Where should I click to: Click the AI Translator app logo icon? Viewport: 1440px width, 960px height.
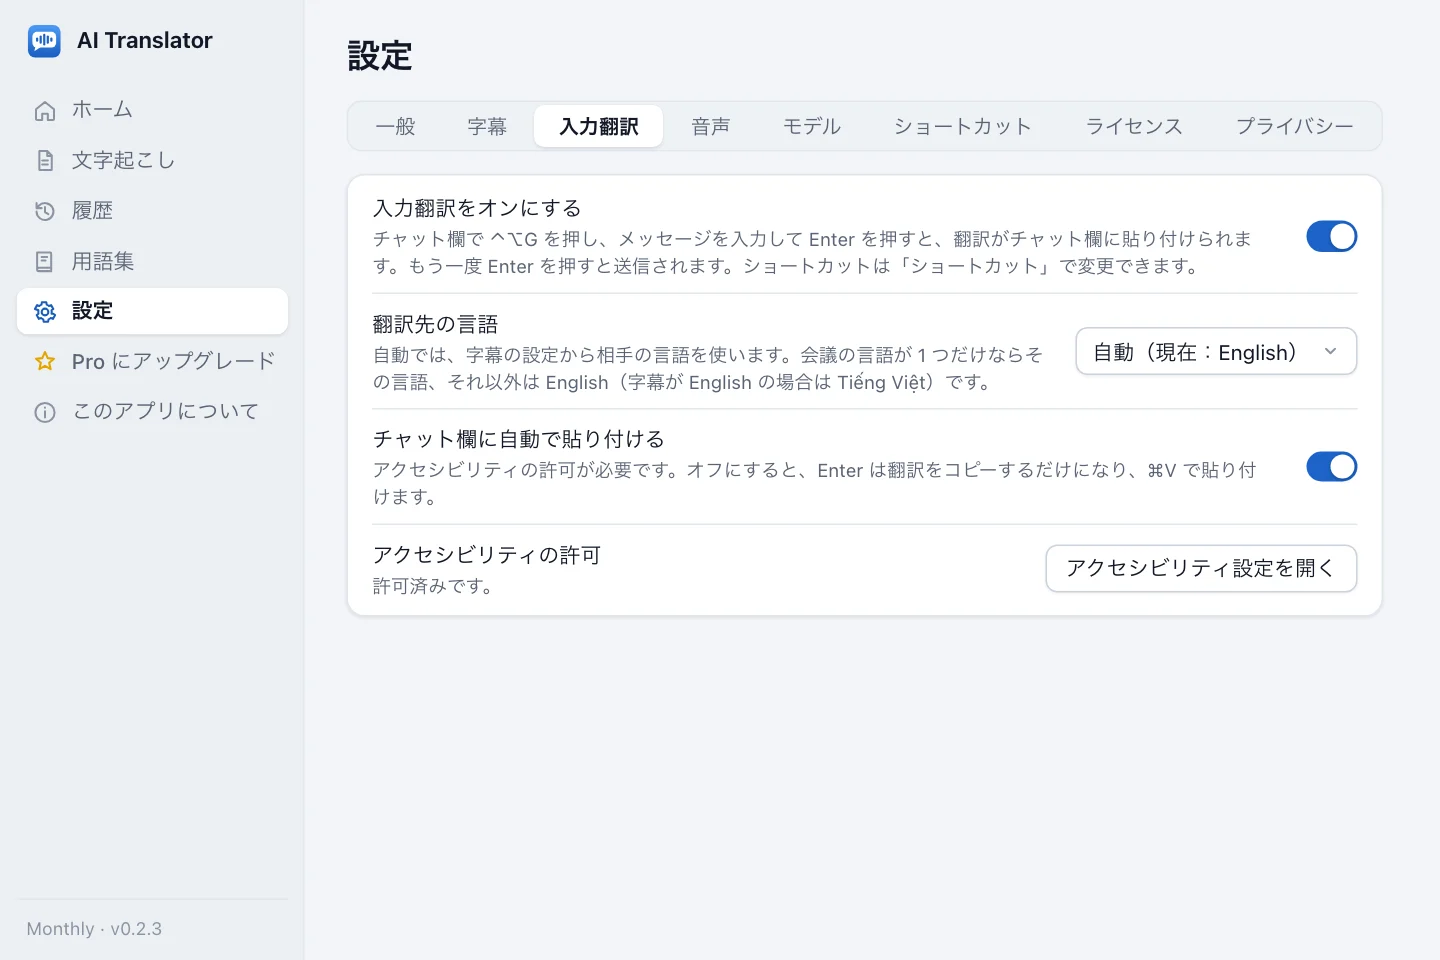coord(44,41)
